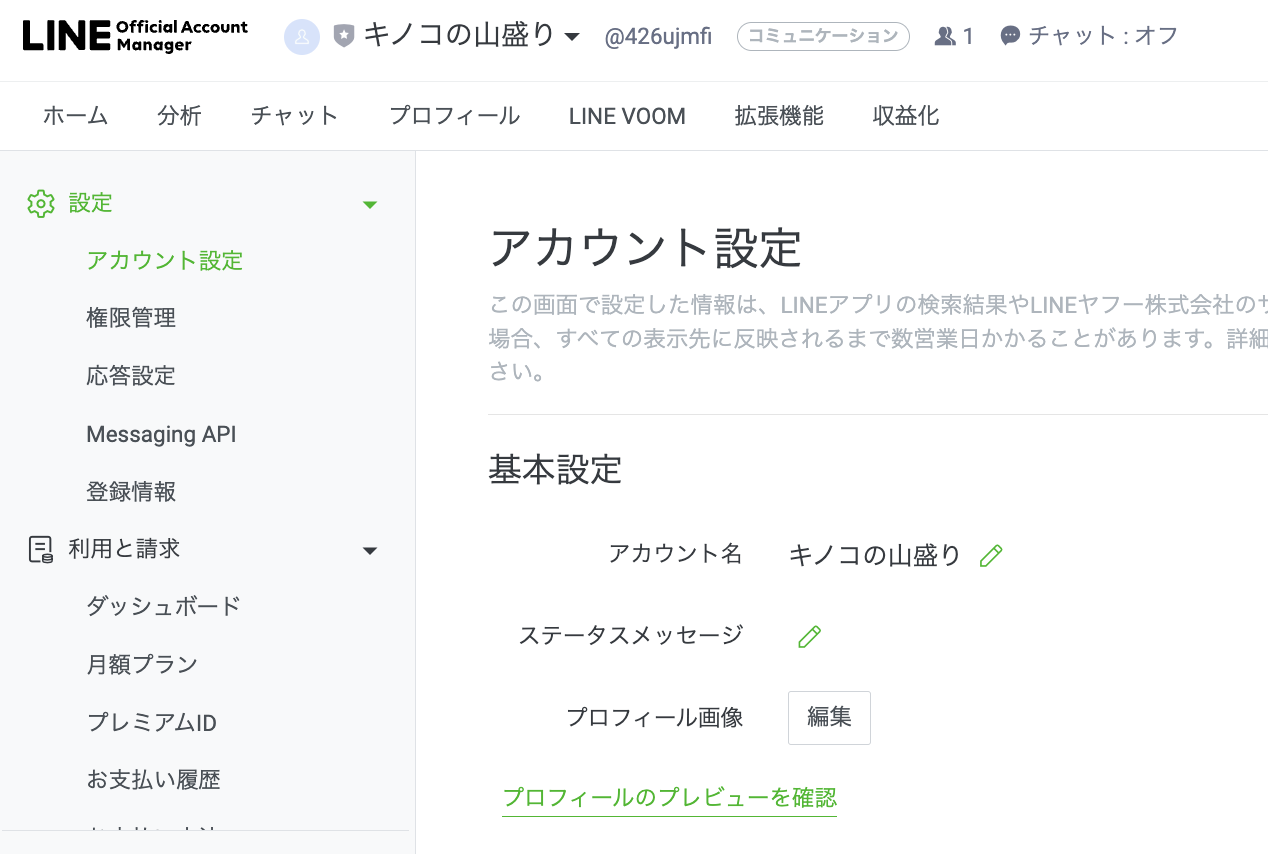Open お支払い履歴 in the sidebar

click(153, 779)
